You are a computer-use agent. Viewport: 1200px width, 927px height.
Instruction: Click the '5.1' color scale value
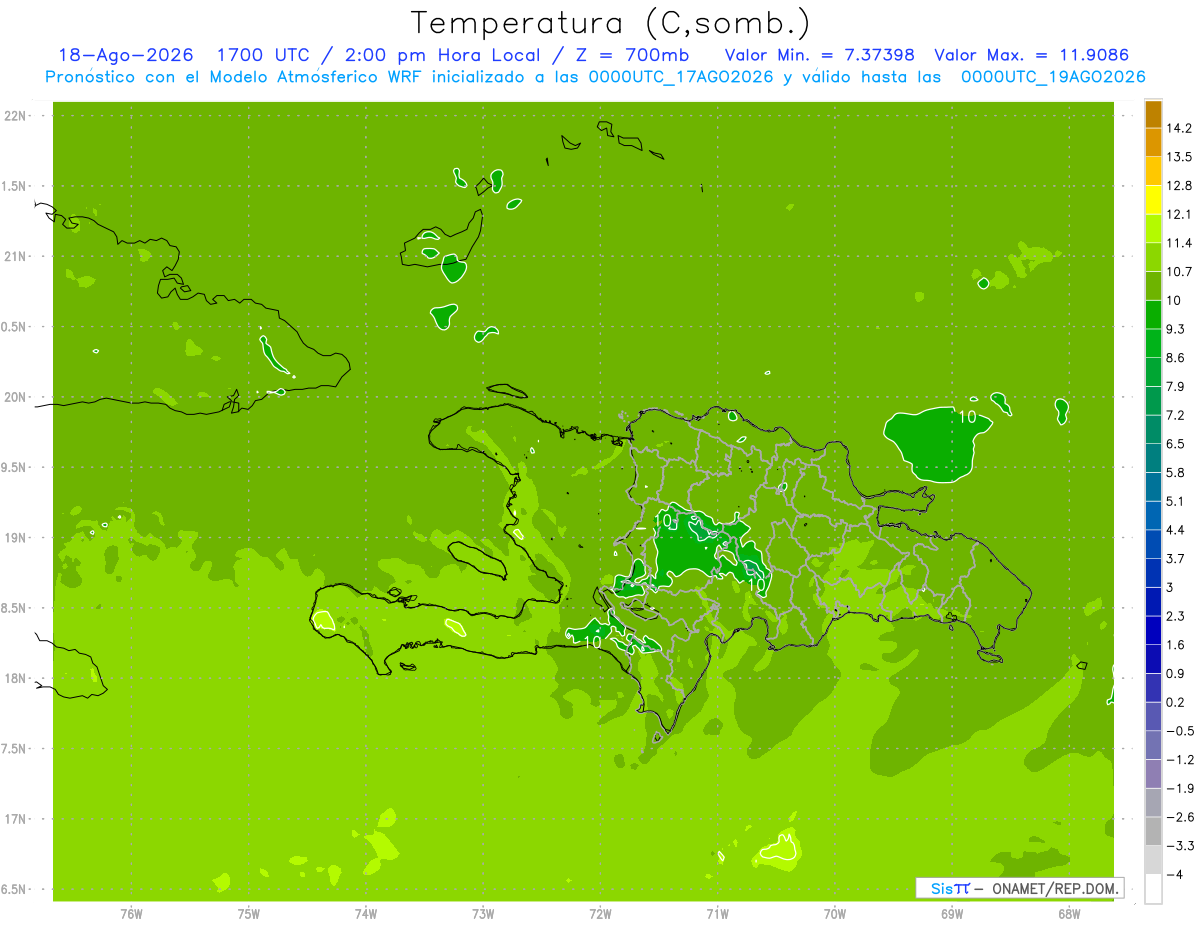[x=1175, y=501]
